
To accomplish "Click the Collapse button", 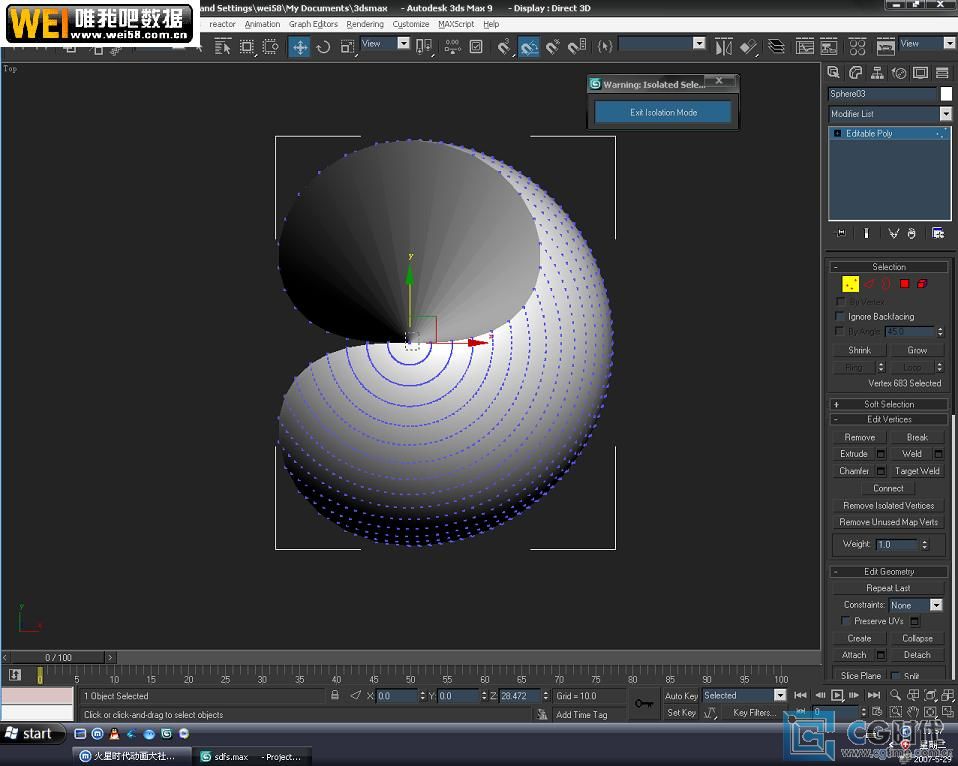I will [917, 638].
